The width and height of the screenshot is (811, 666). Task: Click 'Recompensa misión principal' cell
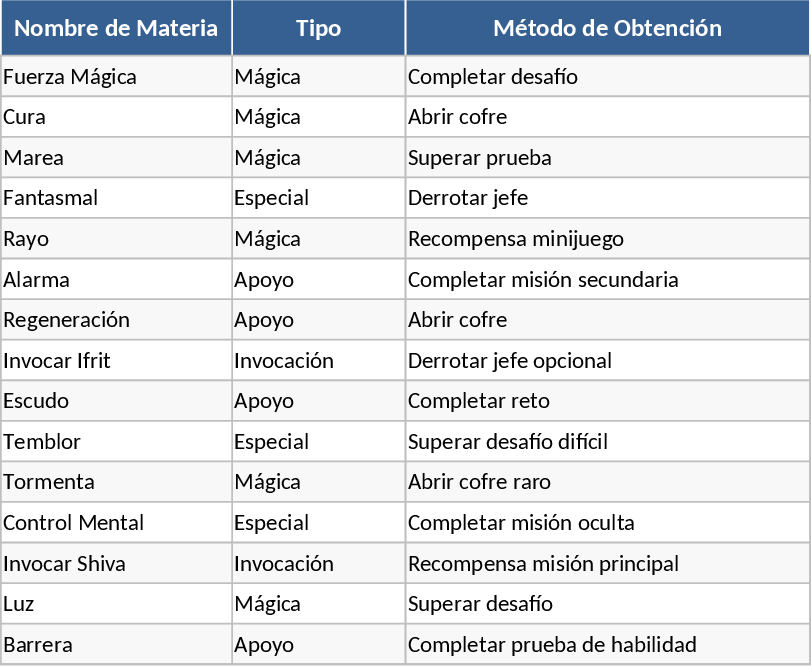tap(543, 564)
